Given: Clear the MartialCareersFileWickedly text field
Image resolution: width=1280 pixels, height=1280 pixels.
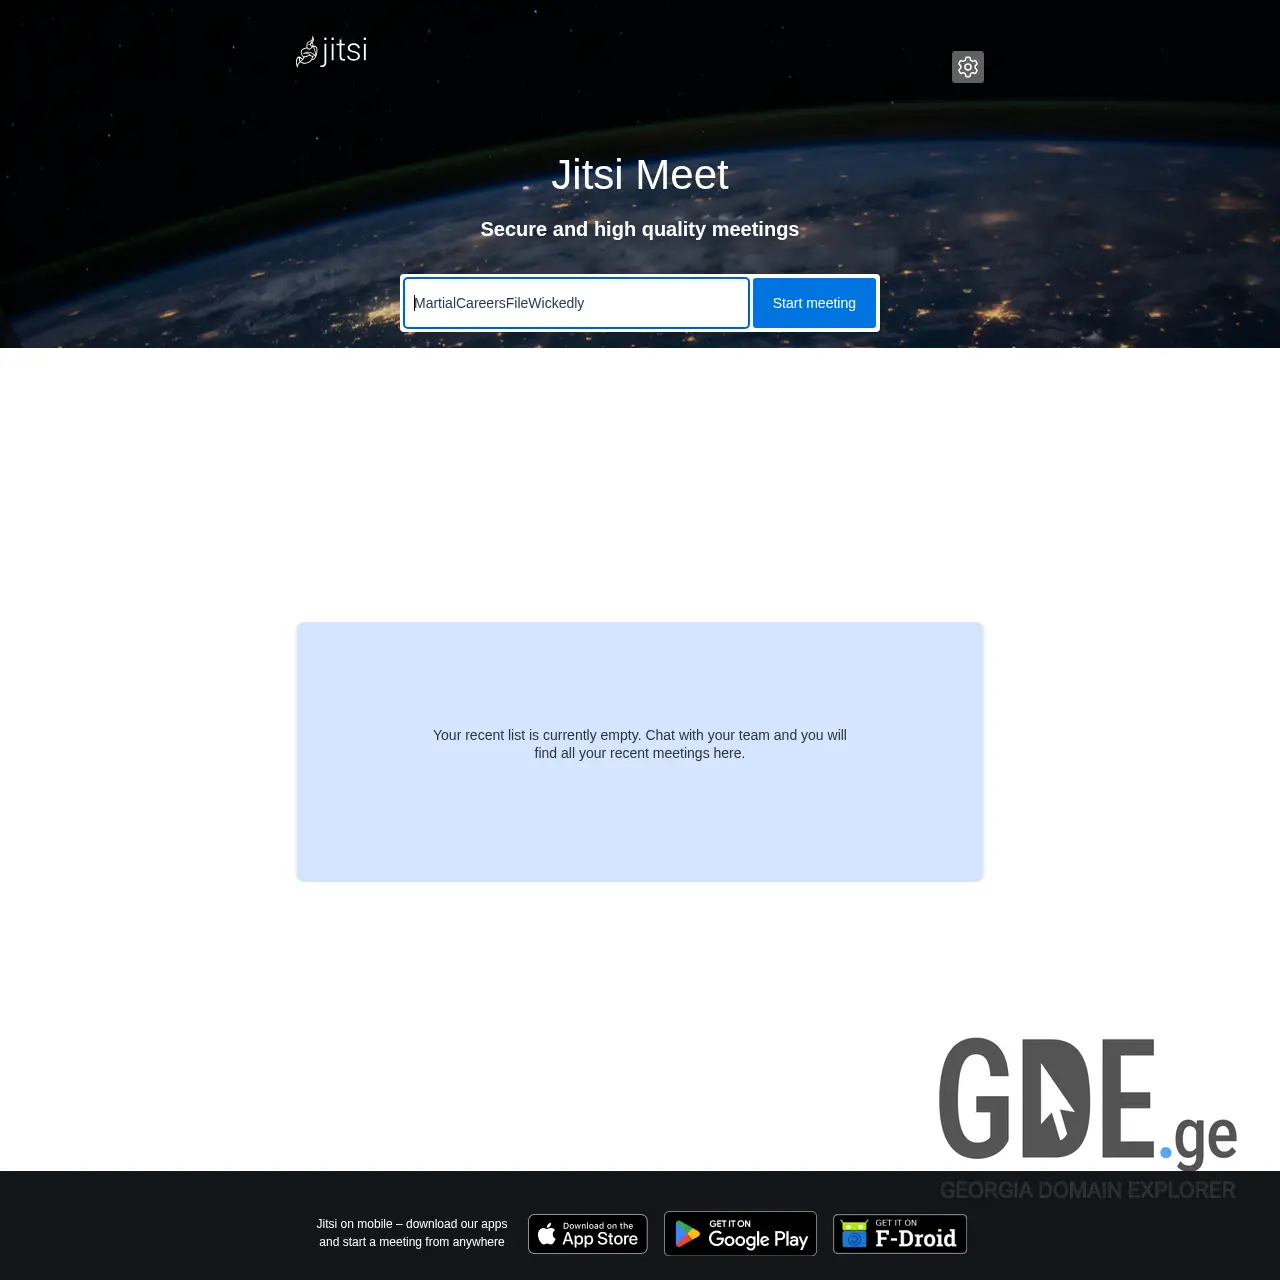Looking at the screenshot, I should coord(575,303).
